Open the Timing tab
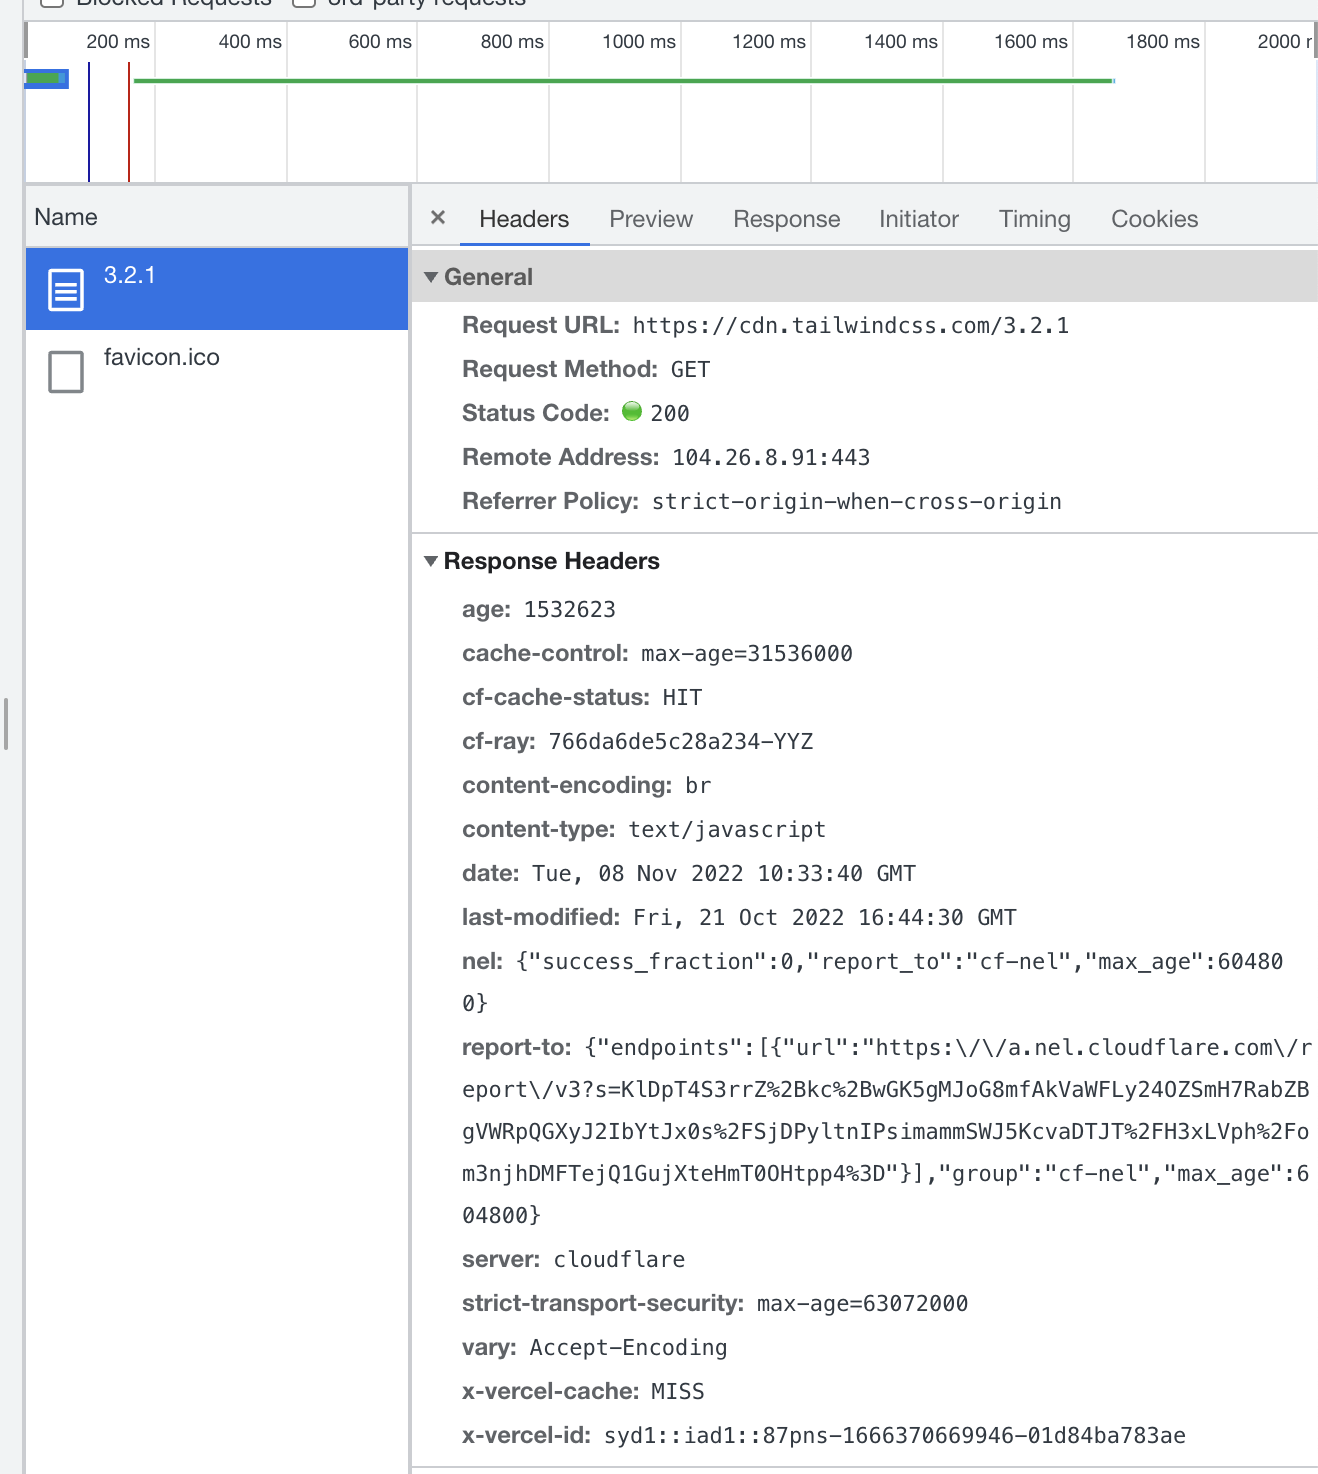 [1034, 219]
